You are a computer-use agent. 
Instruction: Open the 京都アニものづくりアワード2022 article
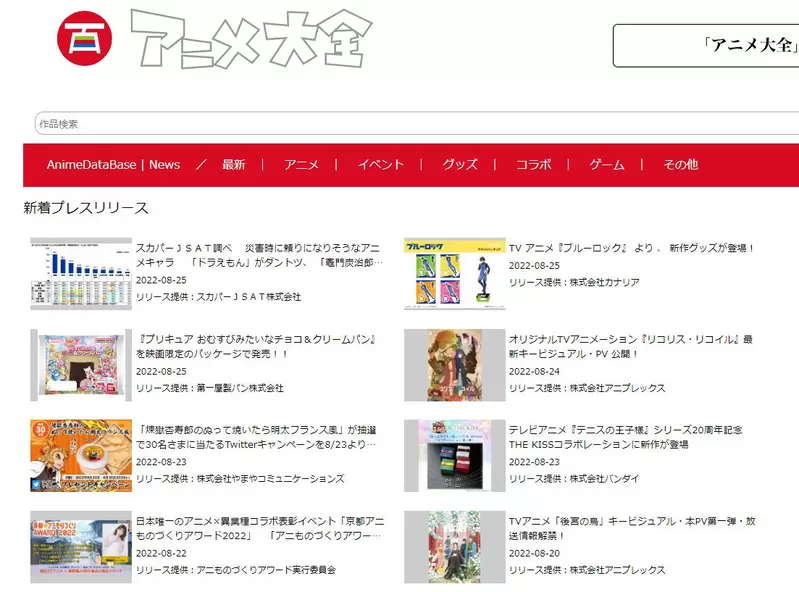[260, 528]
